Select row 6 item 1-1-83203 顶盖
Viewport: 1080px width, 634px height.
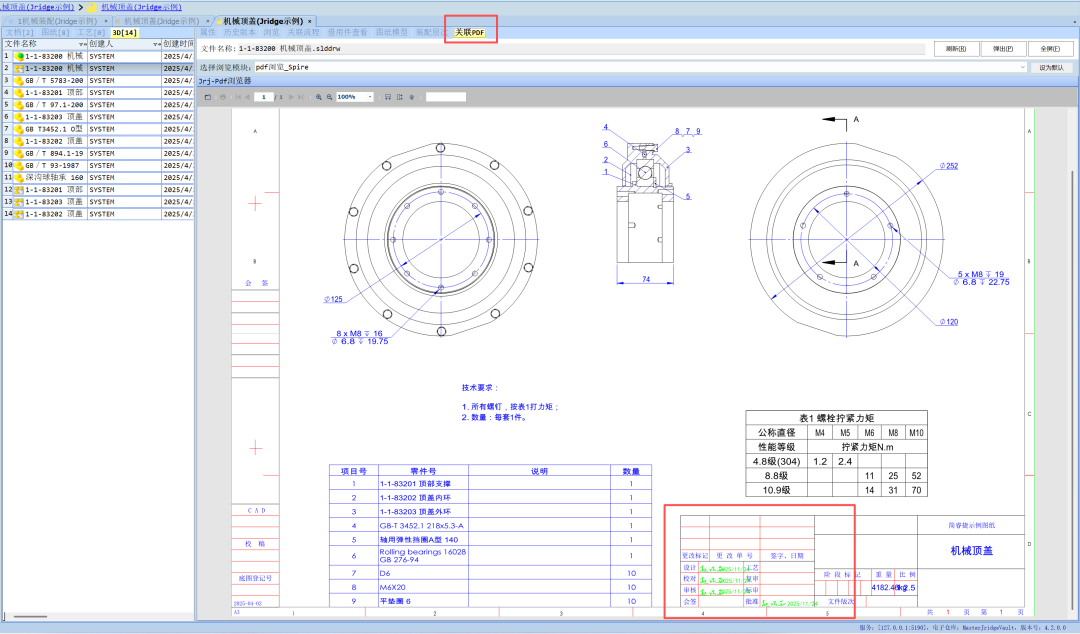(x=98, y=117)
